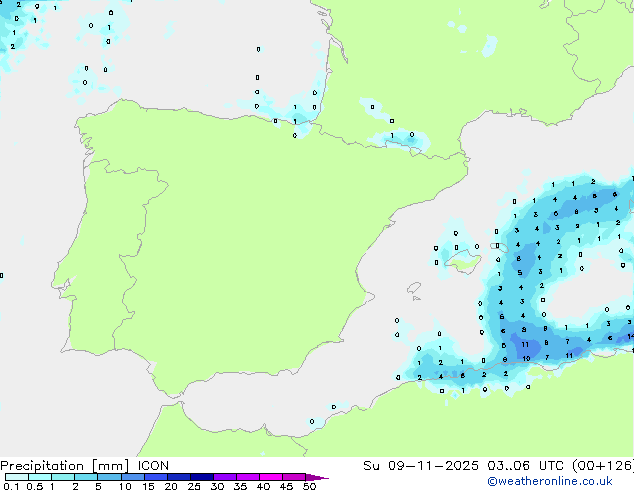634x490 pixels.
Task: Click the legend tick label '0.5'
Action: (34, 486)
